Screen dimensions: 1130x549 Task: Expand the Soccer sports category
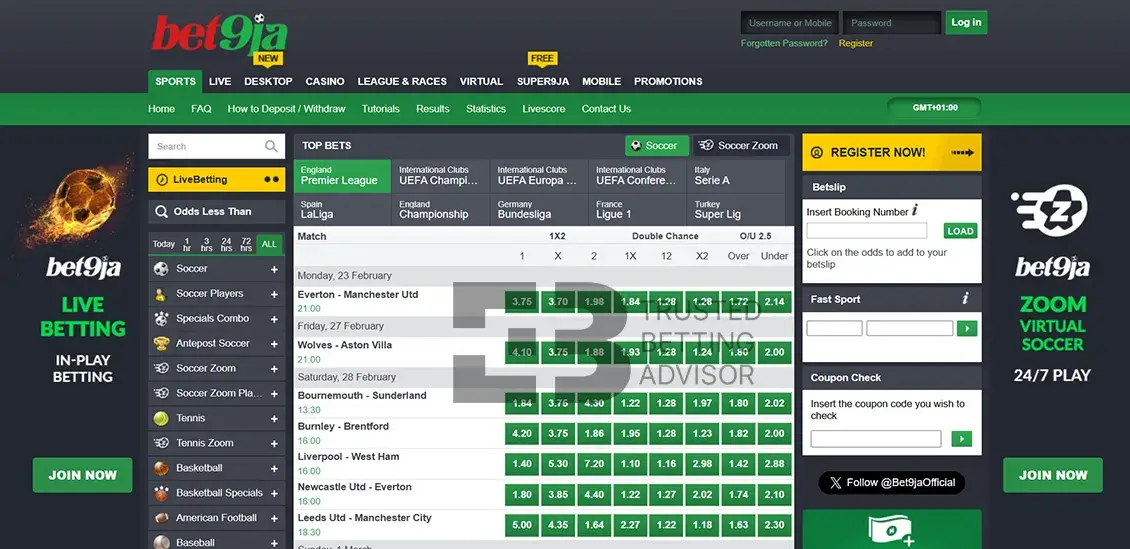coord(274,269)
